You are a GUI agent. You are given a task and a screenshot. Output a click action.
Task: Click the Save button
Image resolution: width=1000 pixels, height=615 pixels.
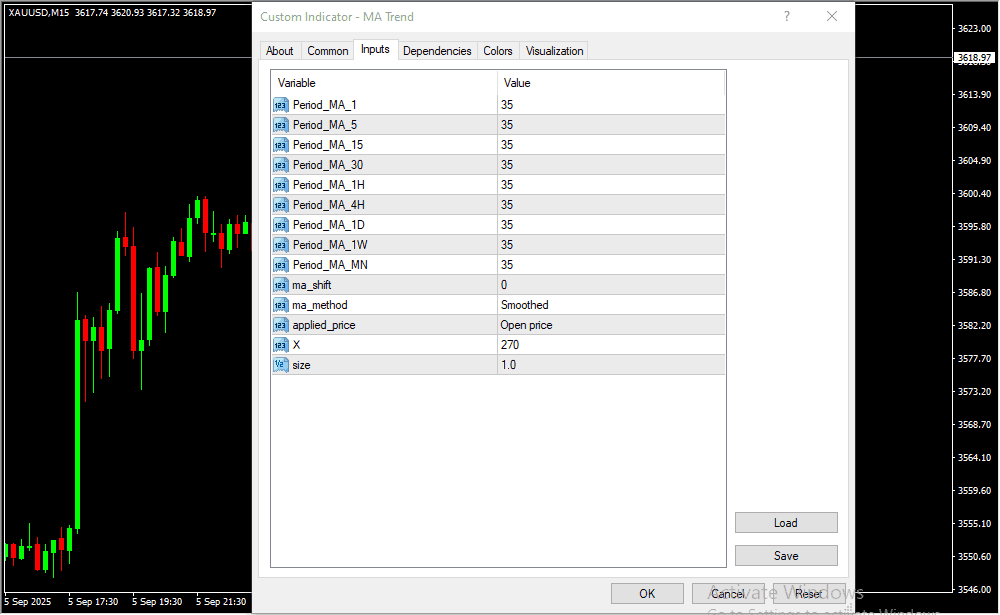(785, 556)
